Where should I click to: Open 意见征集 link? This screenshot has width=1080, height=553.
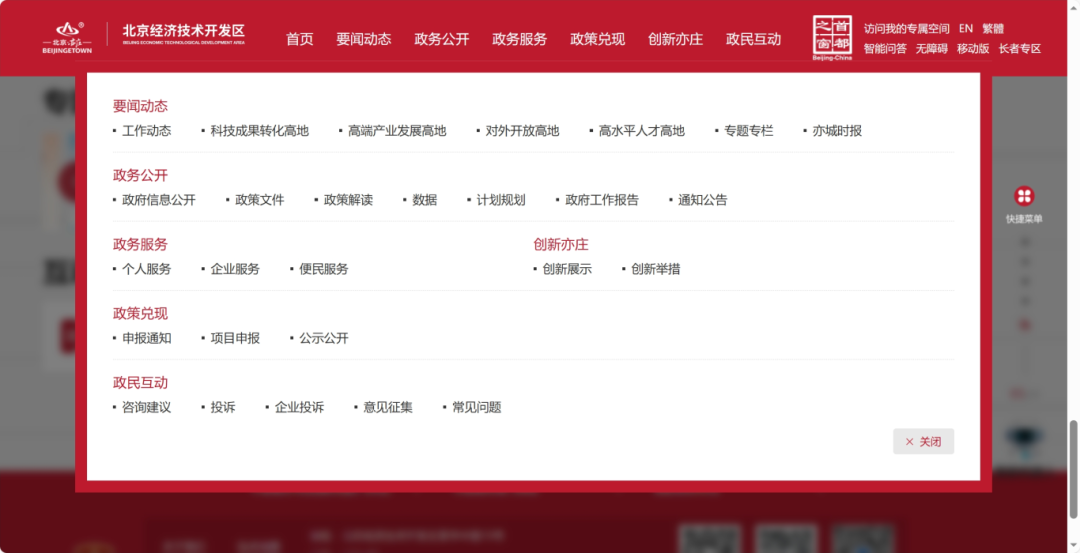pos(388,408)
